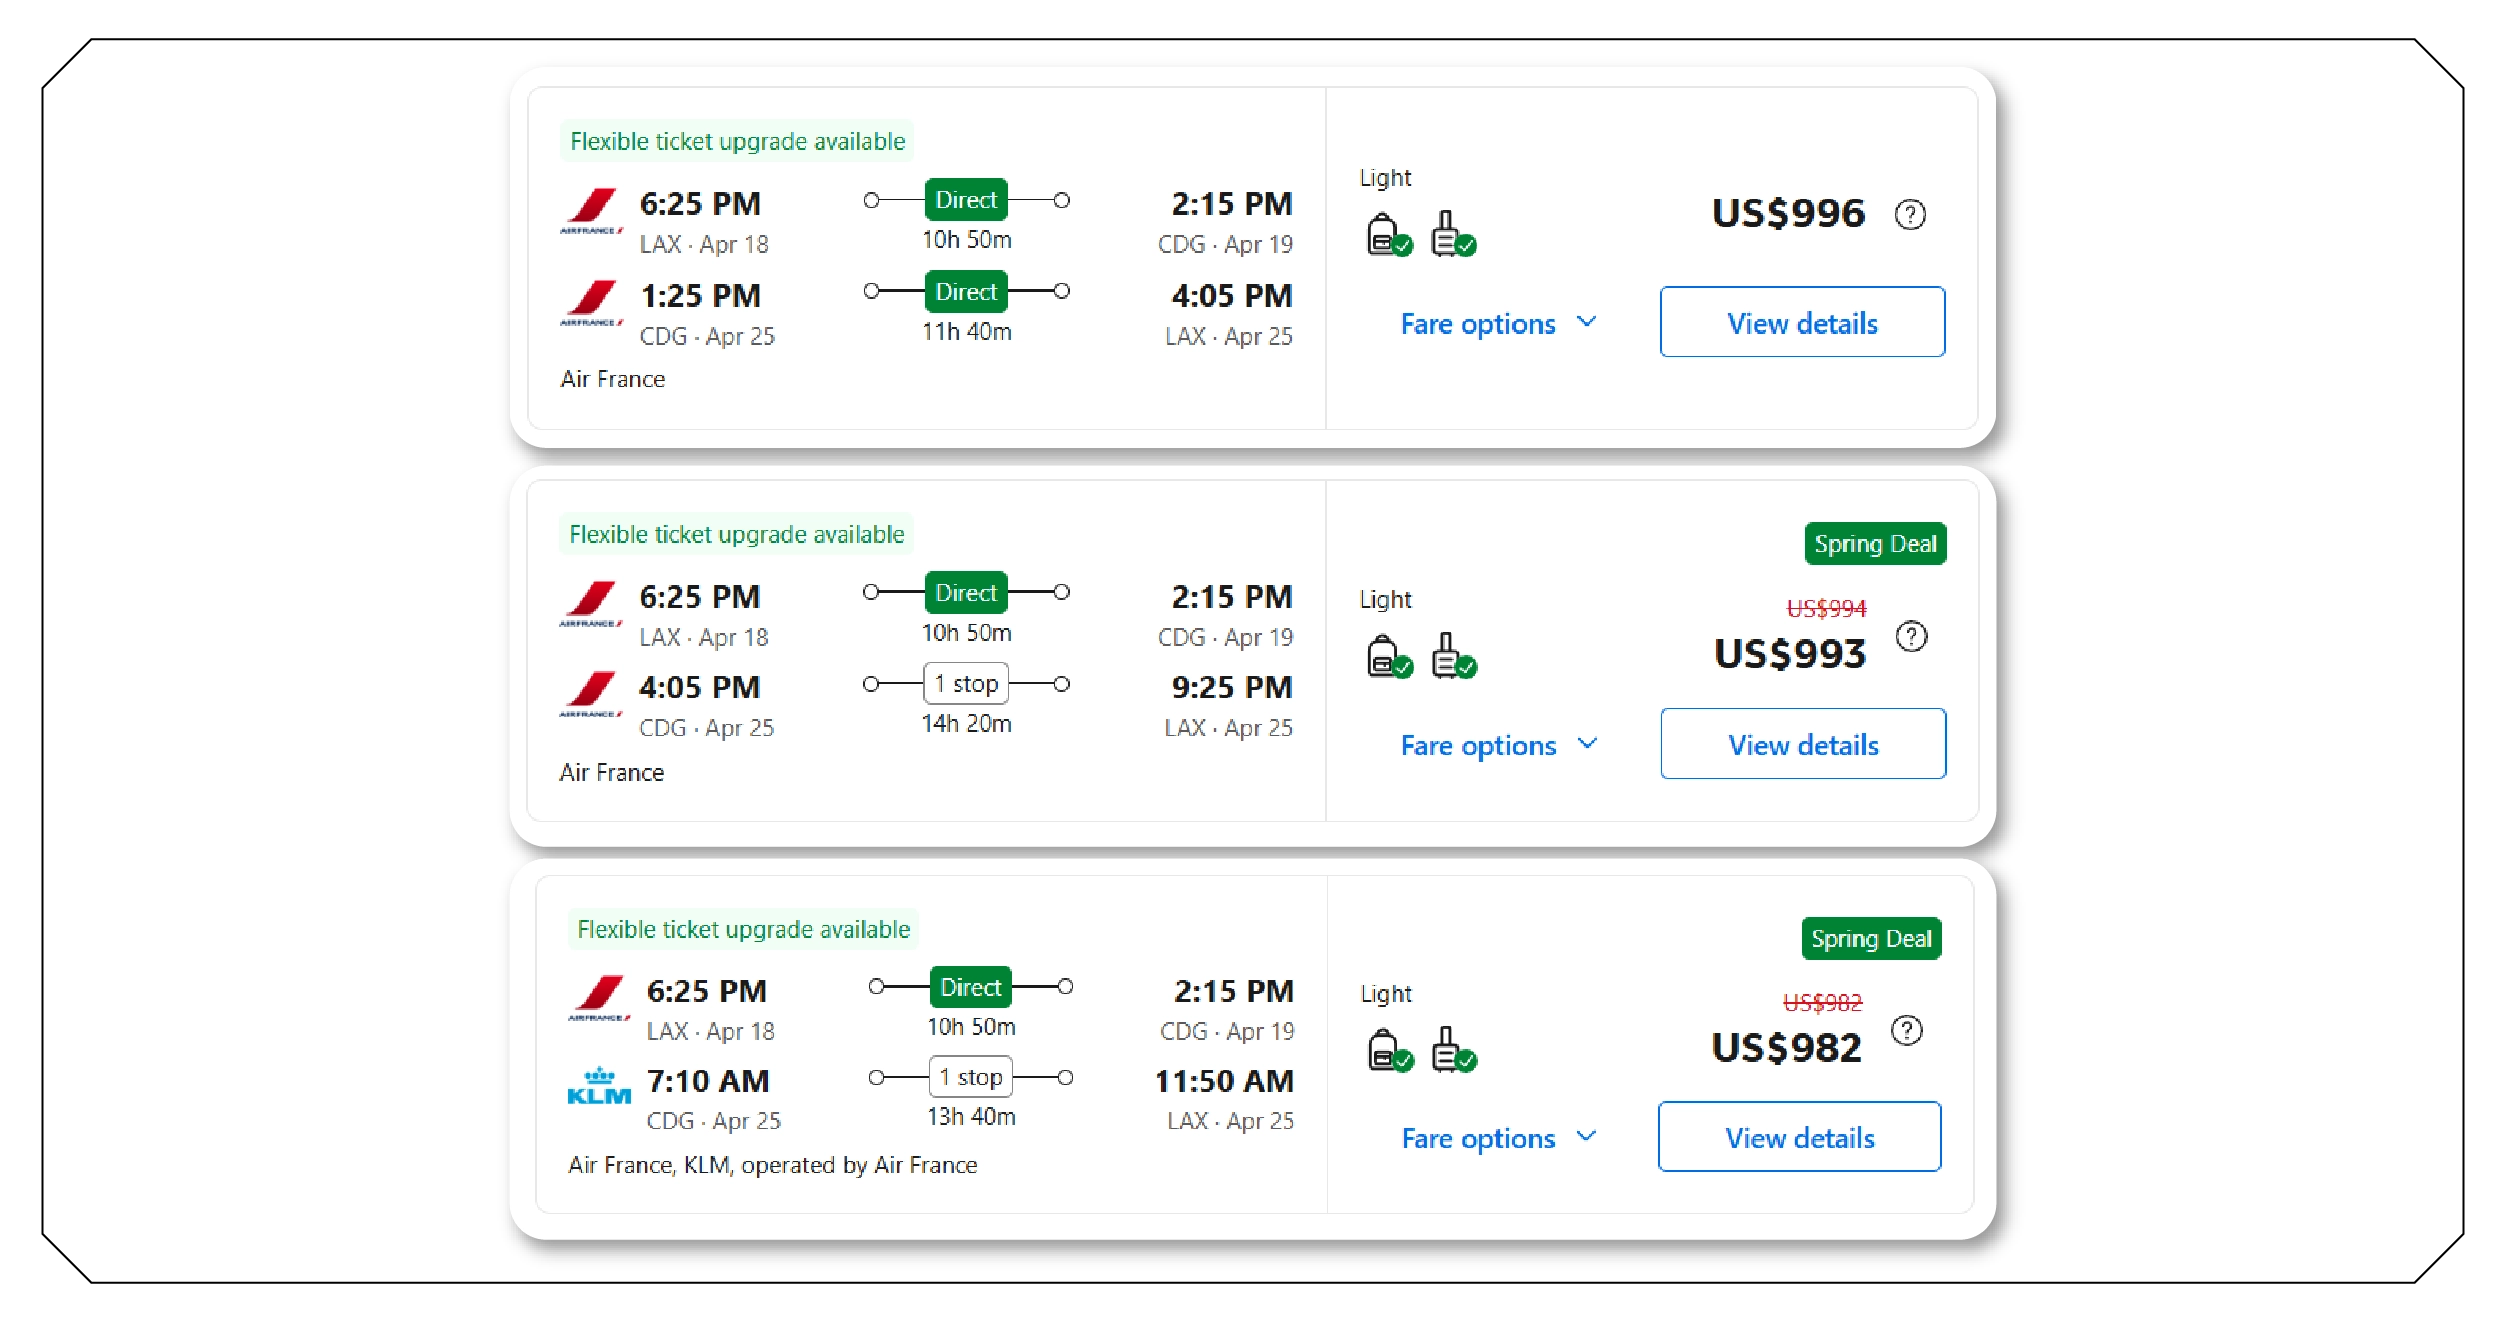The image size is (2507, 1322).
Task: Click the backpack icon on the US$982 fare
Action: point(1386,1049)
